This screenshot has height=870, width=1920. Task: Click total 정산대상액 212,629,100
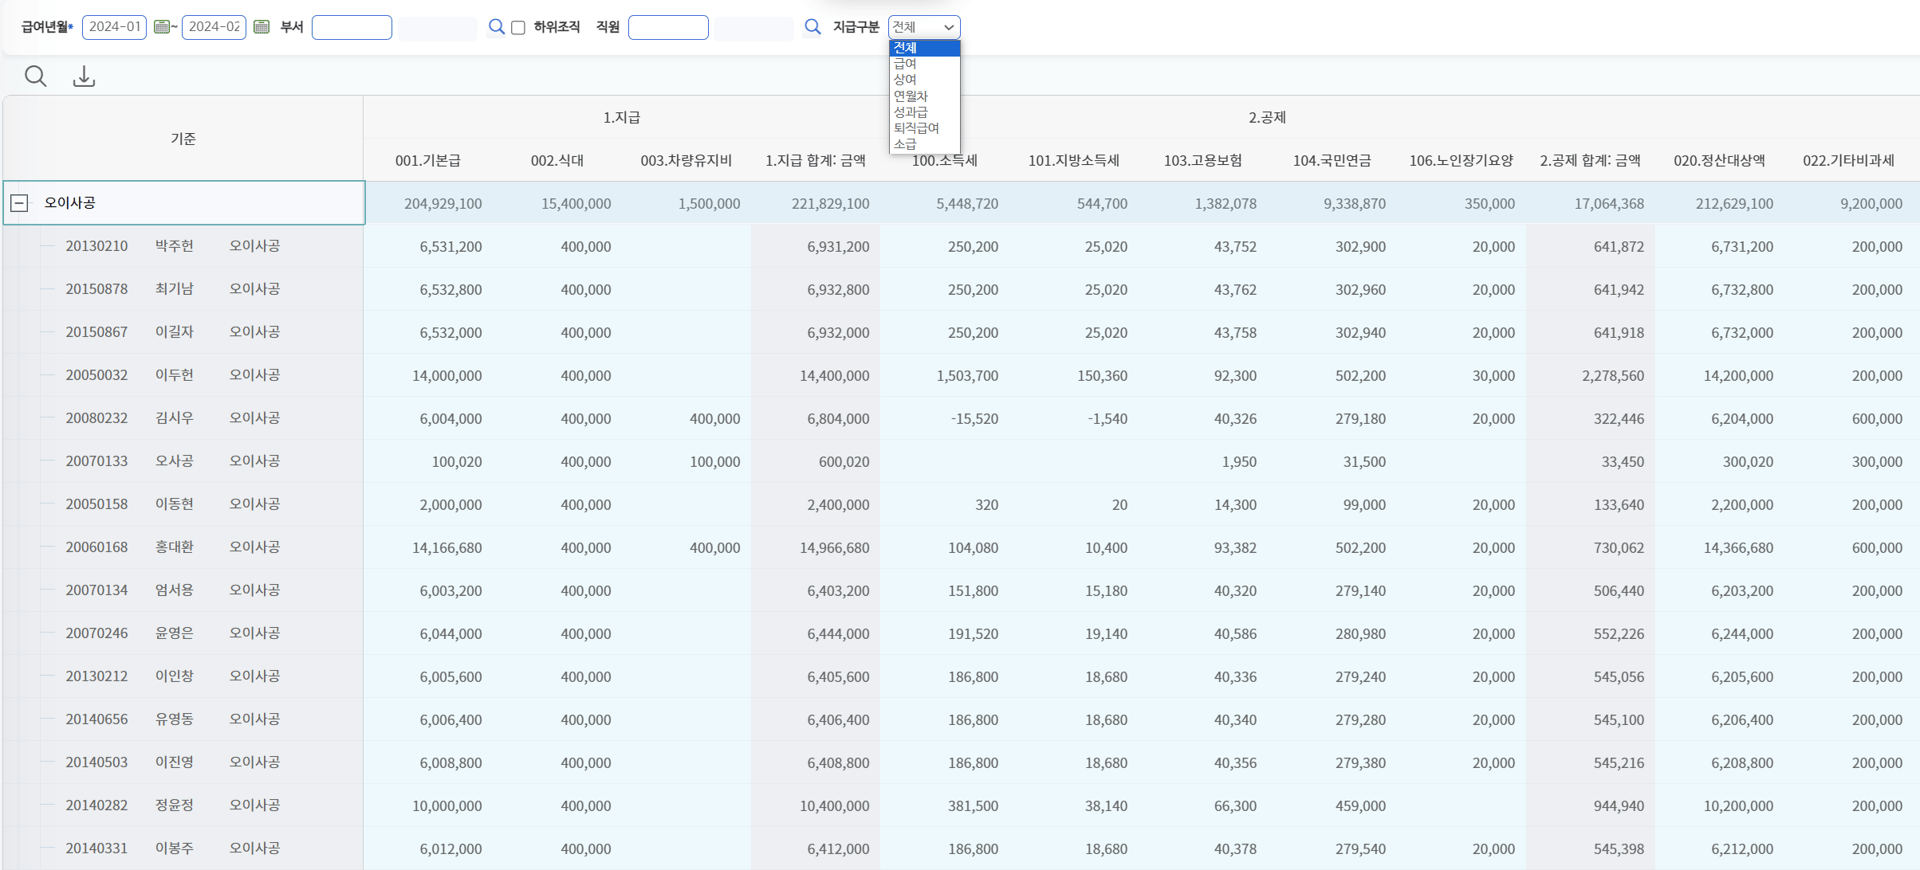pyautogui.click(x=1734, y=204)
